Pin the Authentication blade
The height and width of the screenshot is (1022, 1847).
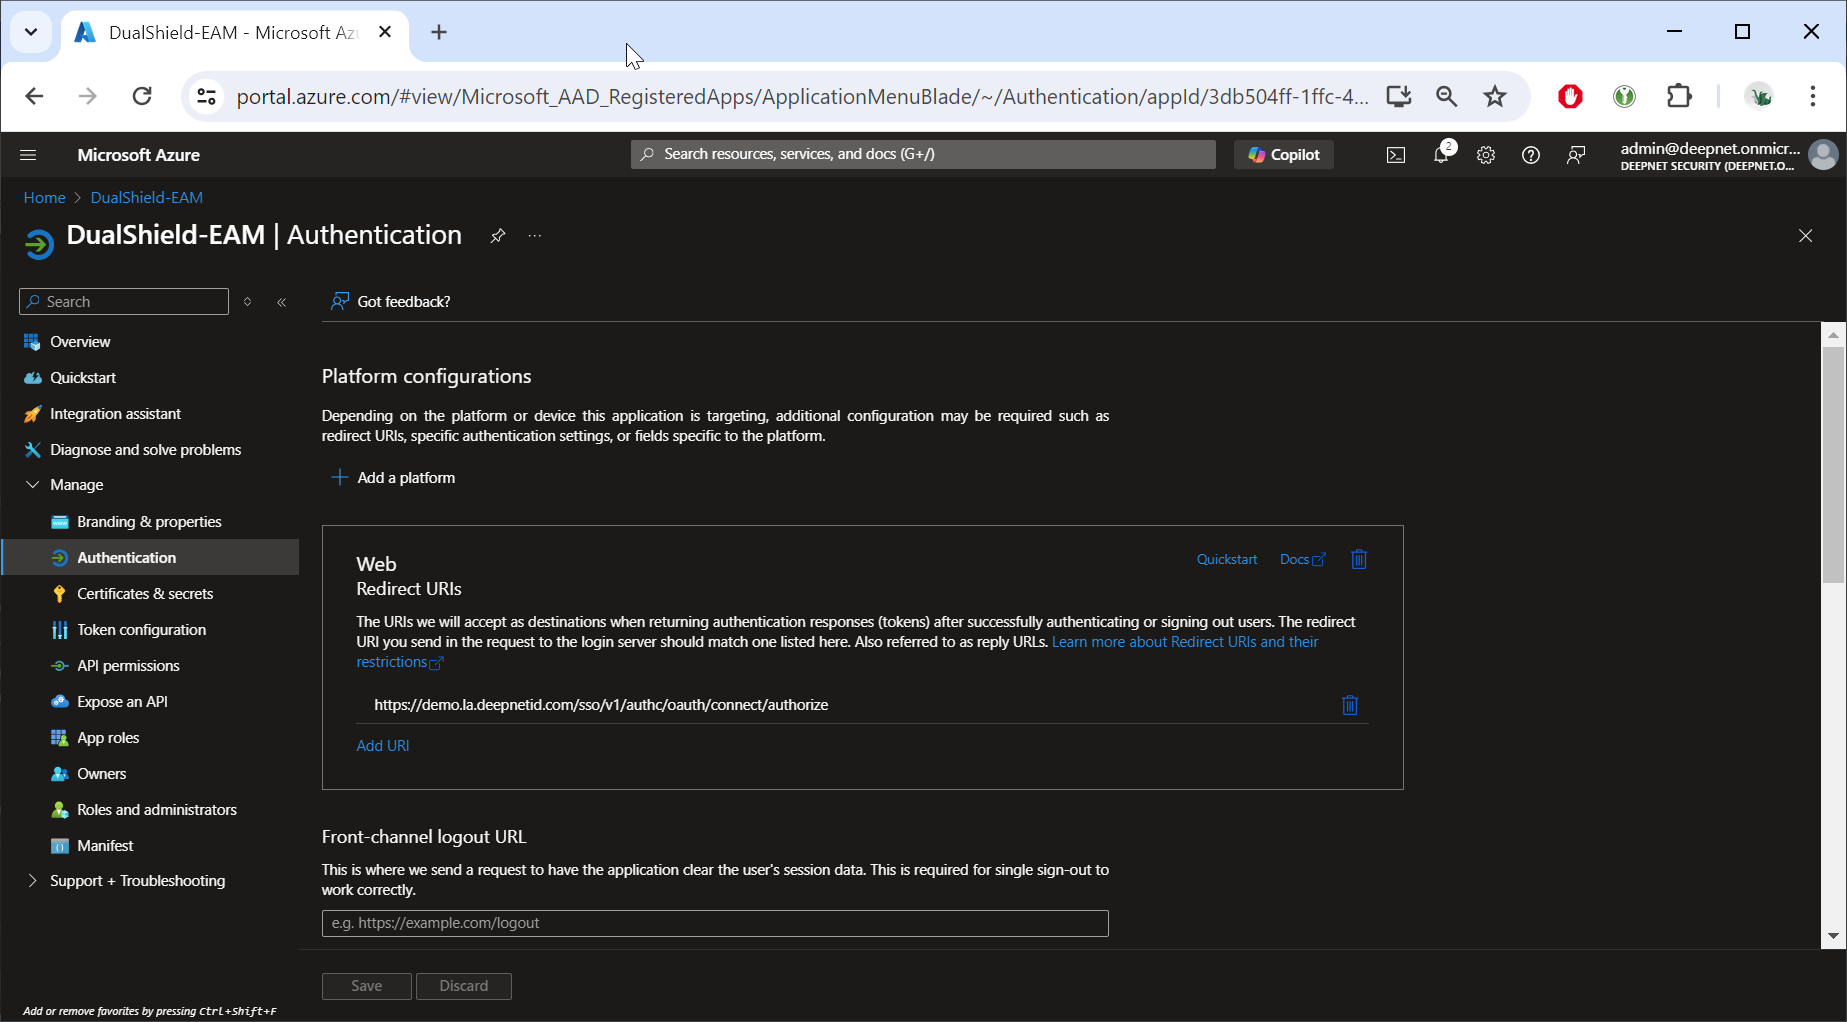497,236
